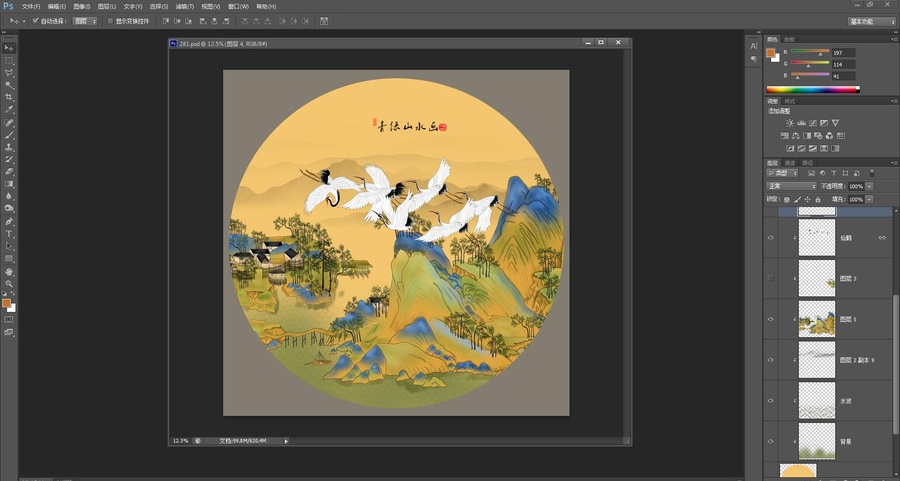
Task: Hide the 仙鹤 layer eye icon
Action: pyautogui.click(x=771, y=238)
